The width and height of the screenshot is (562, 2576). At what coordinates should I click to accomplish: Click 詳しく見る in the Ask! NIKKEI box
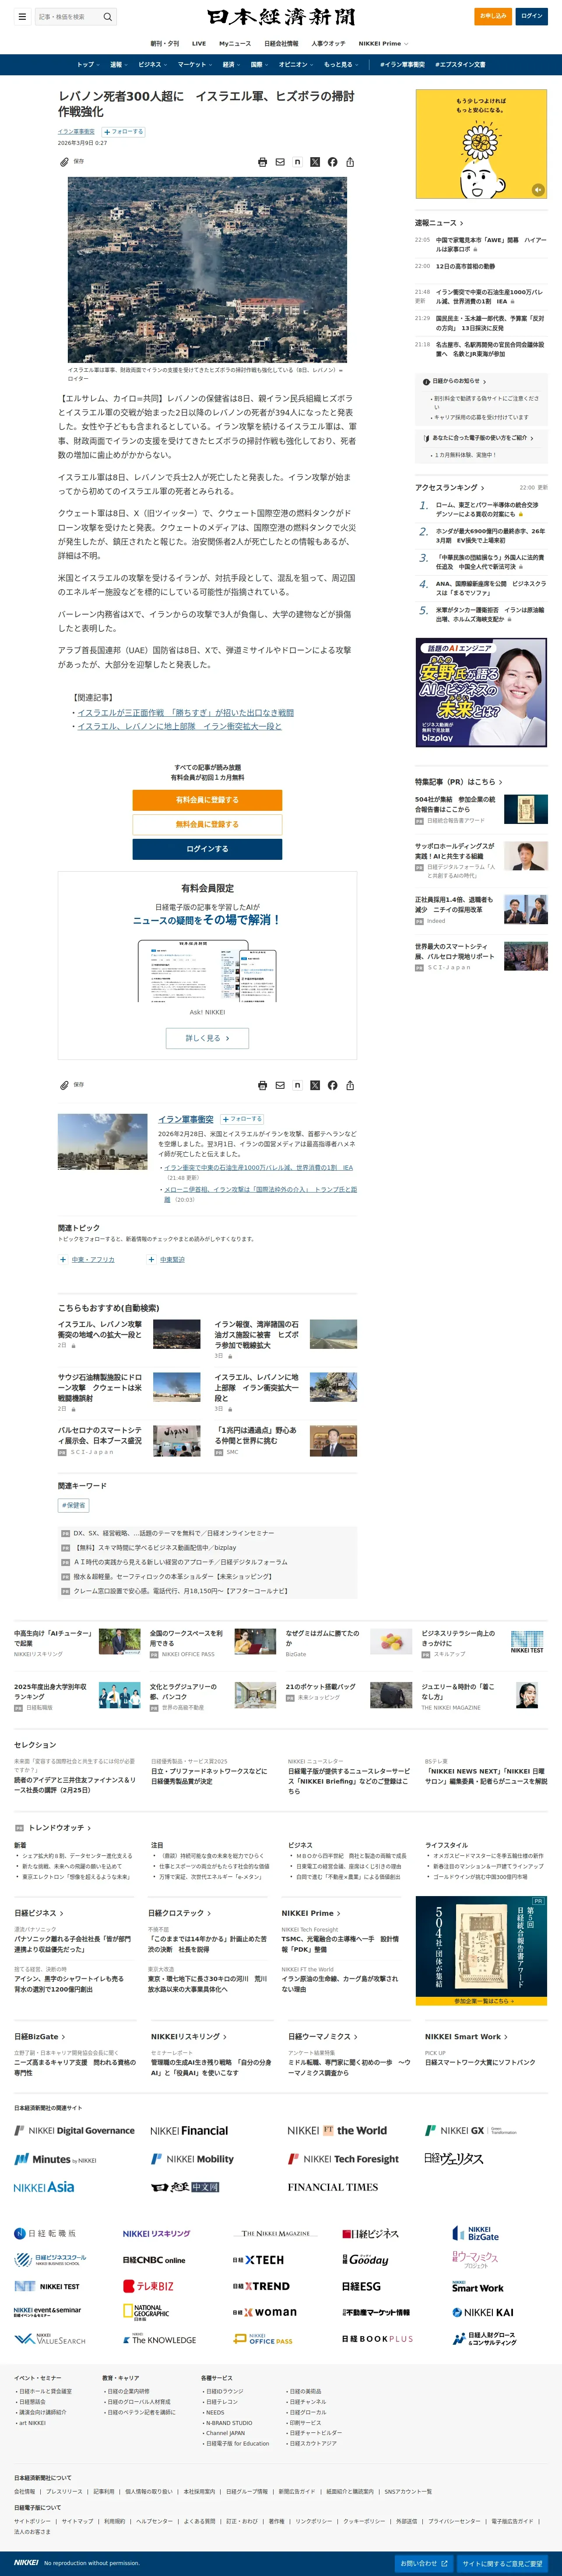tap(207, 1038)
